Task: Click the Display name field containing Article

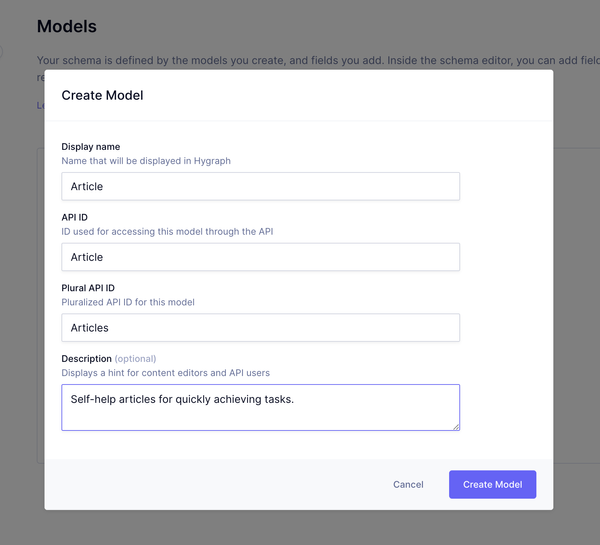Action: (x=261, y=186)
